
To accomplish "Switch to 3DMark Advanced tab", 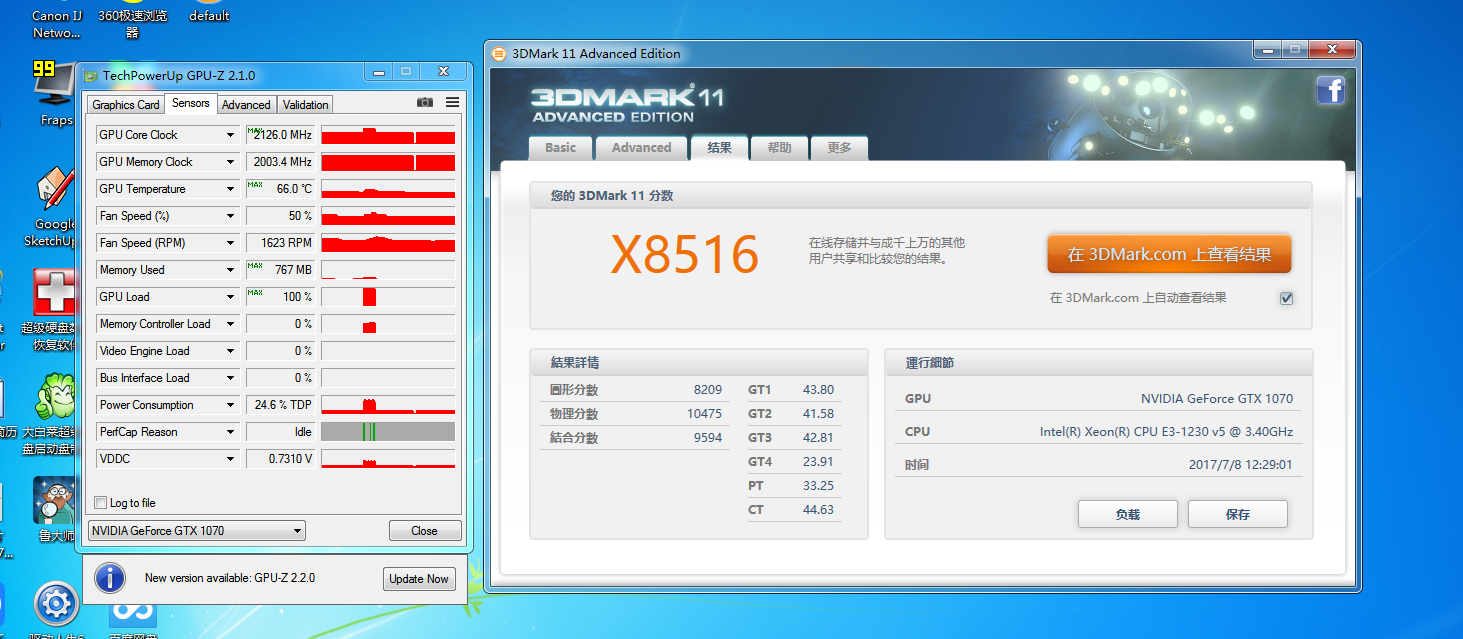I will coord(641,148).
